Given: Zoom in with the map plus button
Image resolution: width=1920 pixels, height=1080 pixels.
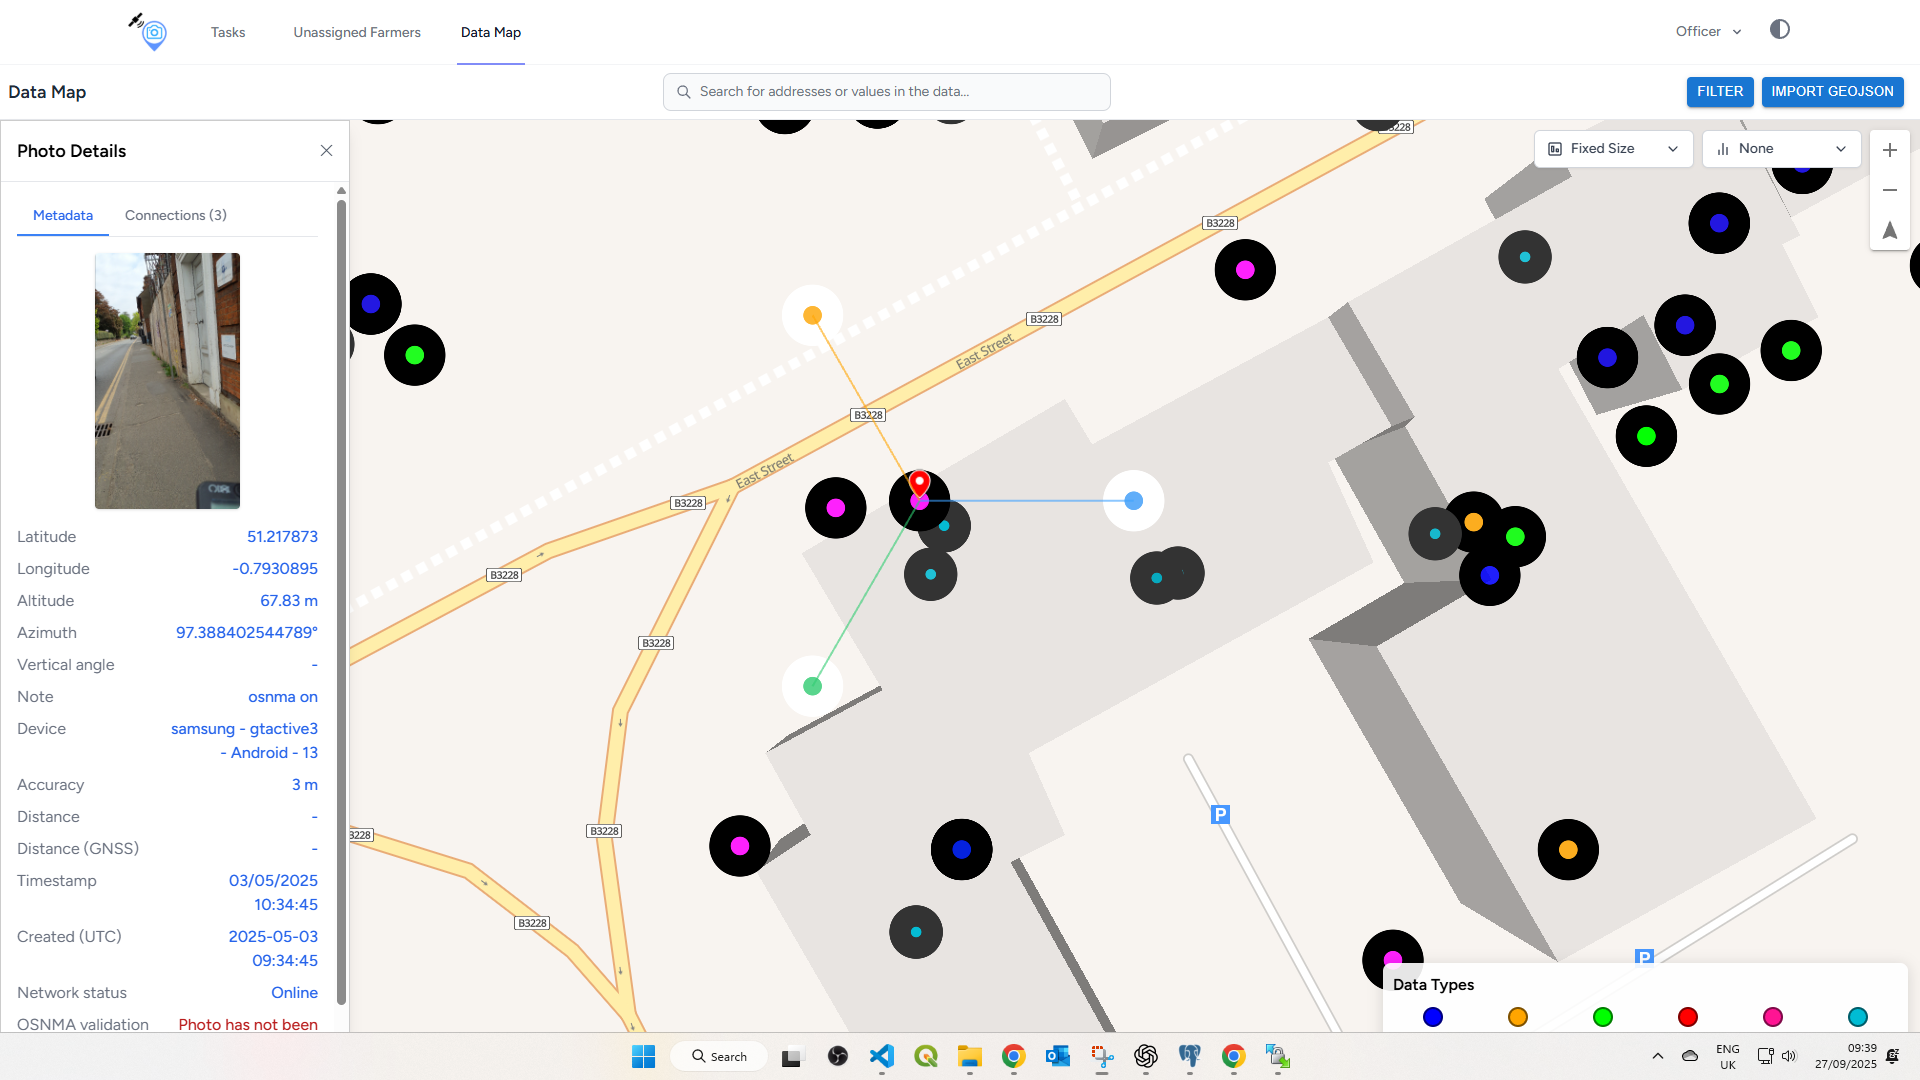Looking at the screenshot, I should pyautogui.click(x=1889, y=150).
